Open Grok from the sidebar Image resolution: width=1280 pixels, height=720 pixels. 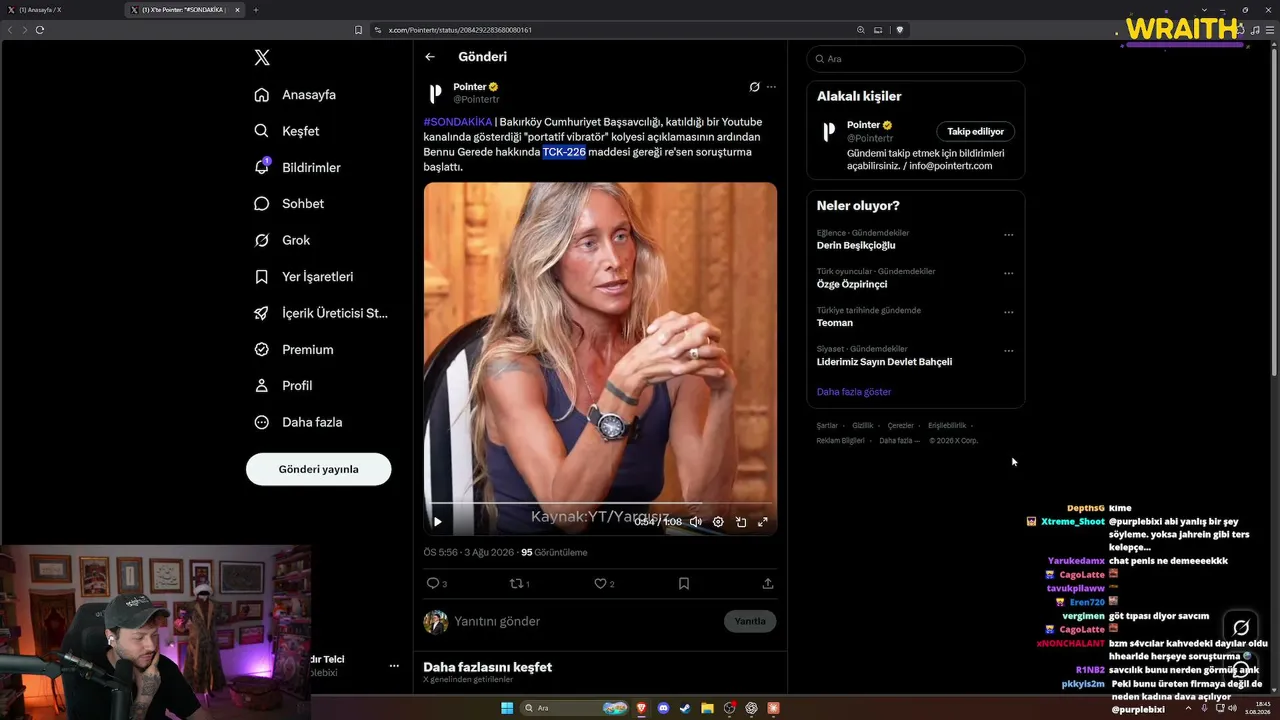point(282,240)
